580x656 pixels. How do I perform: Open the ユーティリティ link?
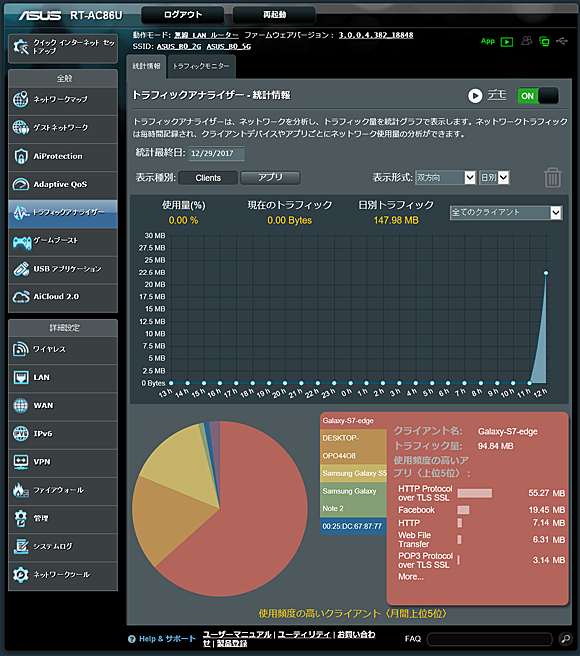[x=304, y=634]
